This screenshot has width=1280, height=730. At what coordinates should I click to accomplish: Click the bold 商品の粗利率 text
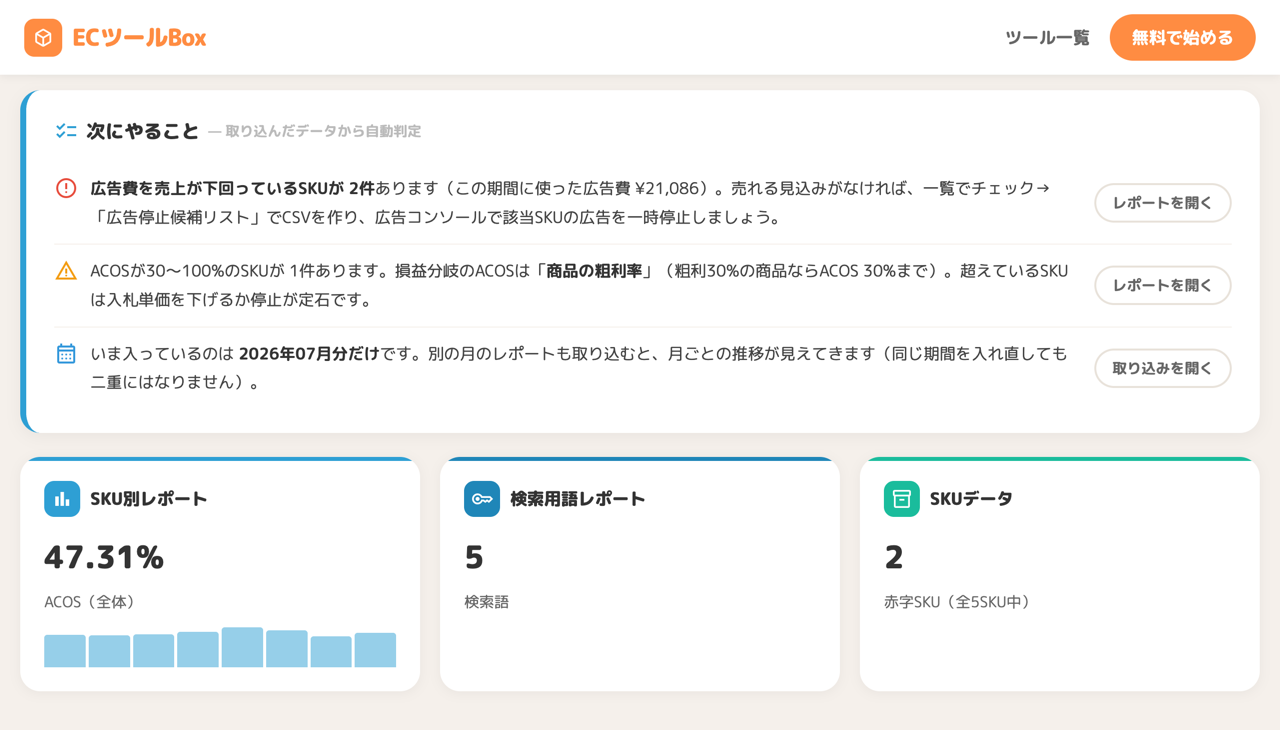(594, 271)
